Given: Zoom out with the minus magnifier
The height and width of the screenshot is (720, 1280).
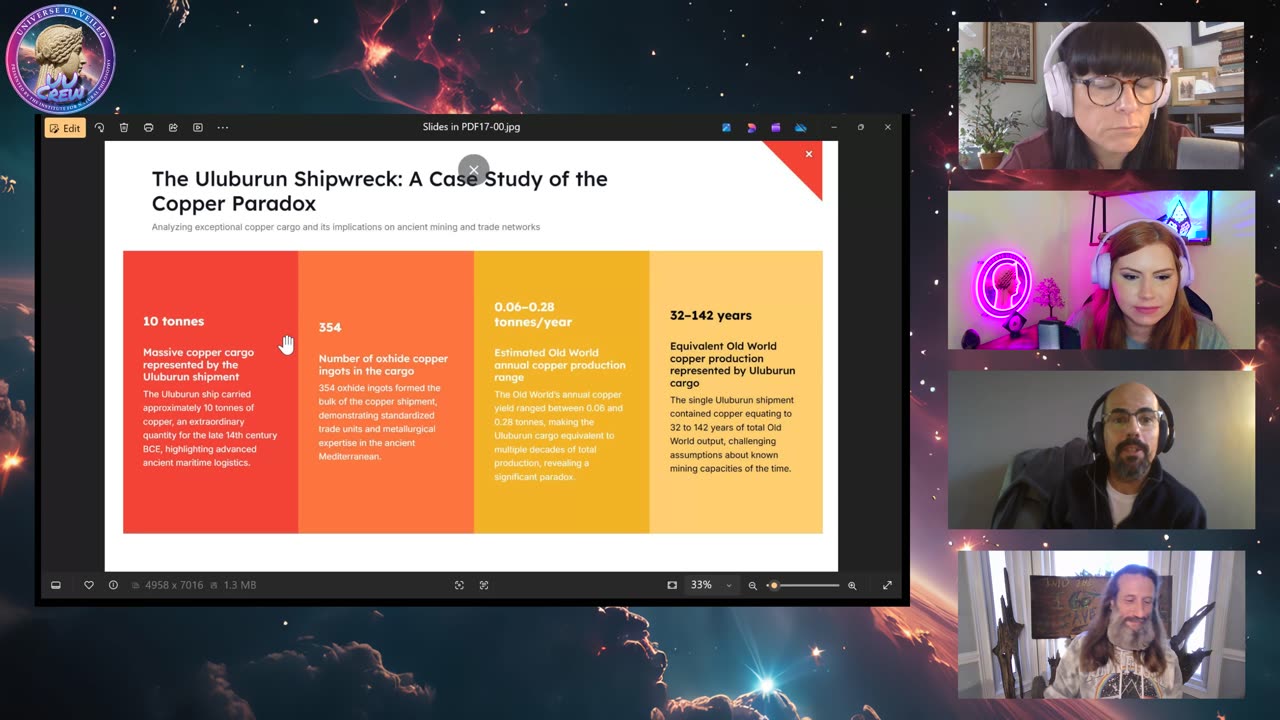Looking at the screenshot, I should (753, 585).
